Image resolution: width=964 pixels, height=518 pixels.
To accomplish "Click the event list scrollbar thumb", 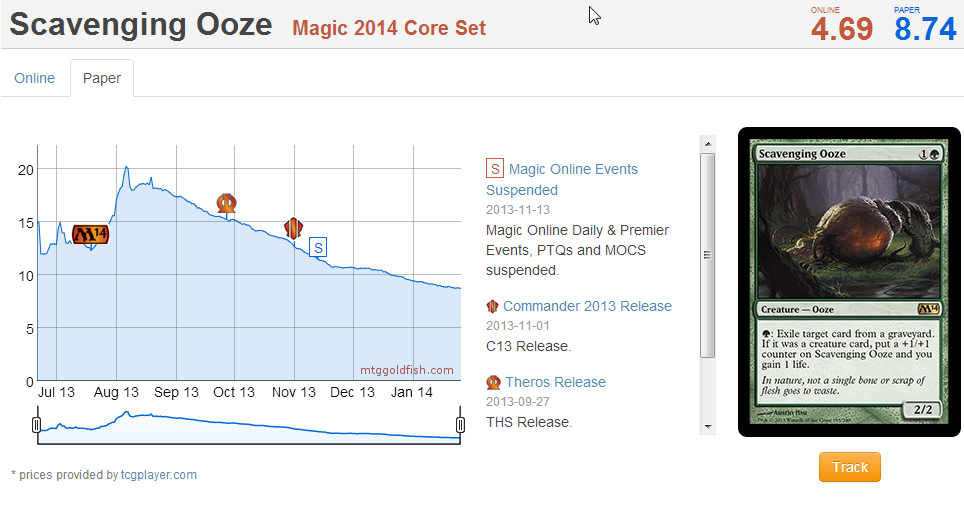I will (x=708, y=255).
